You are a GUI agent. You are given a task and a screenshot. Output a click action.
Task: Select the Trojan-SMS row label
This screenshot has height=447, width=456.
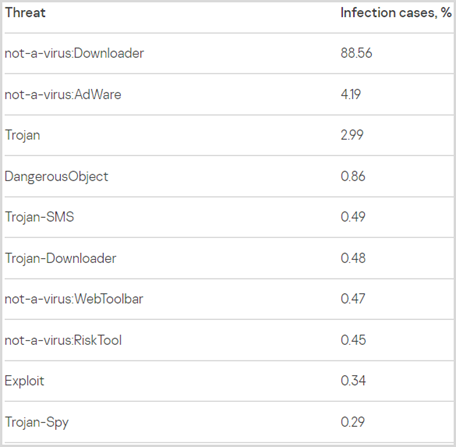(39, 217)
